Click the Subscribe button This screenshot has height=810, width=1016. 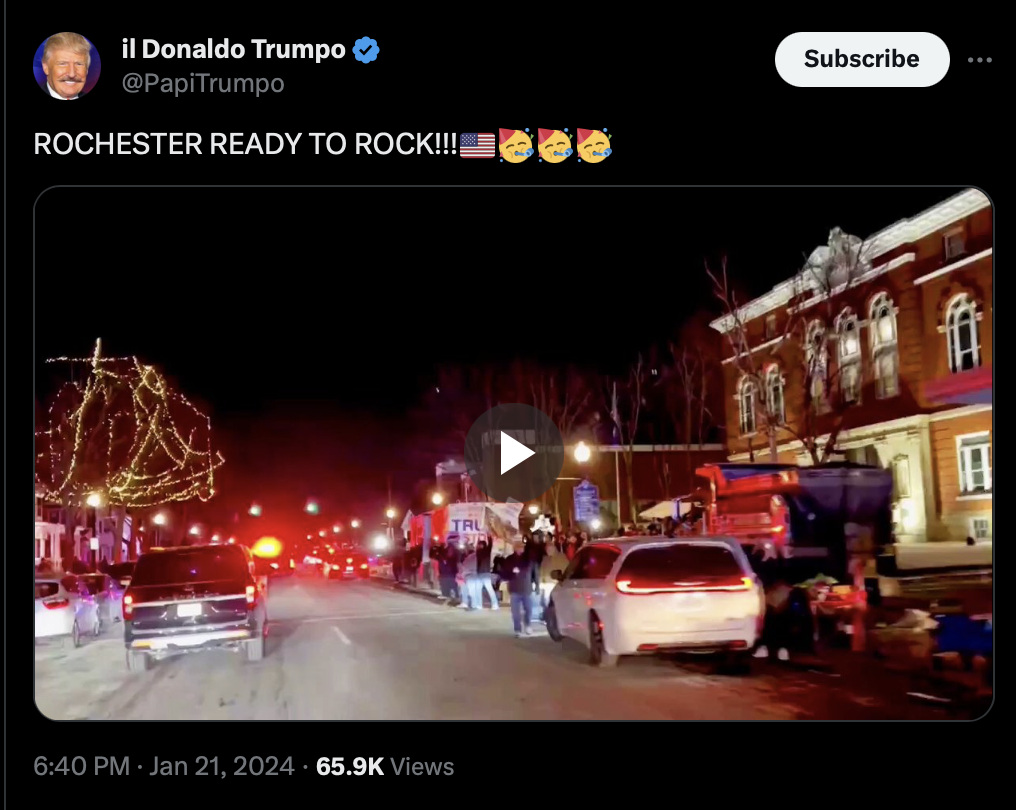[x=862, y=59]
